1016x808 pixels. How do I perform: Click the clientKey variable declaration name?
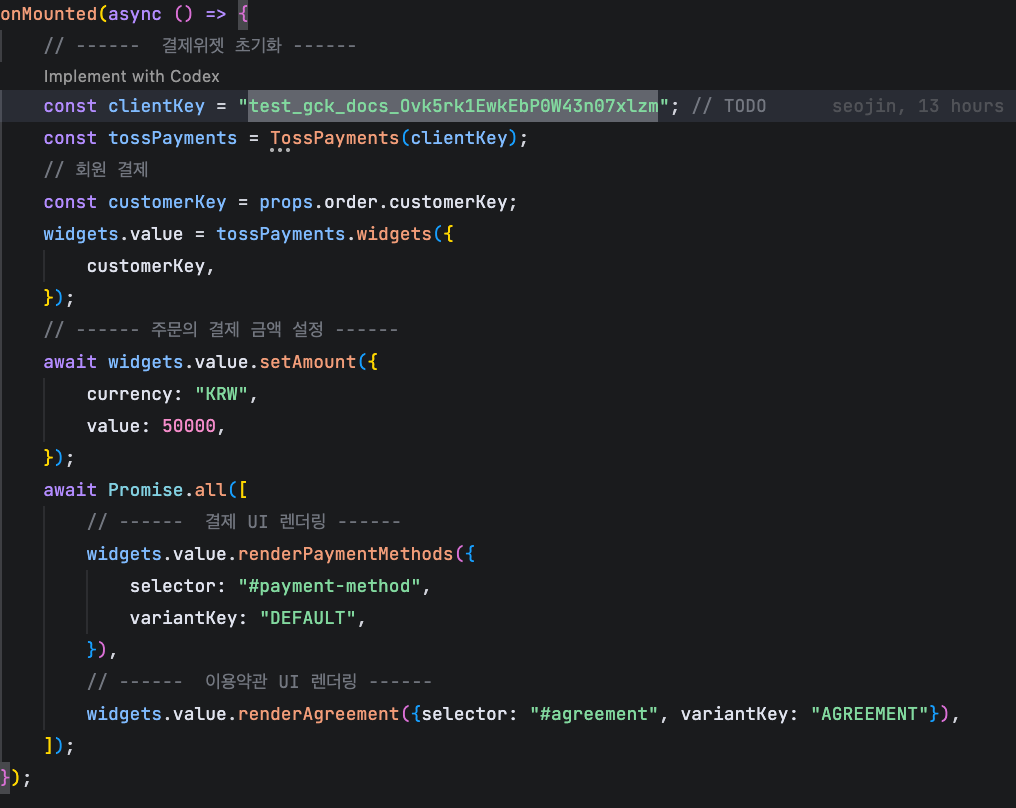click(x=156, y=106)
